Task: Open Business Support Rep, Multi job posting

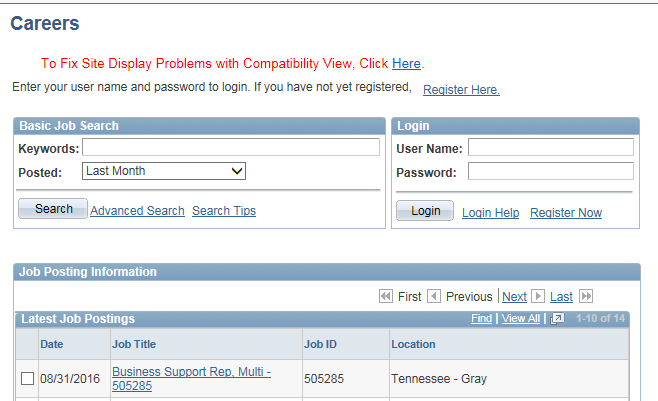Action: point(191,372)
